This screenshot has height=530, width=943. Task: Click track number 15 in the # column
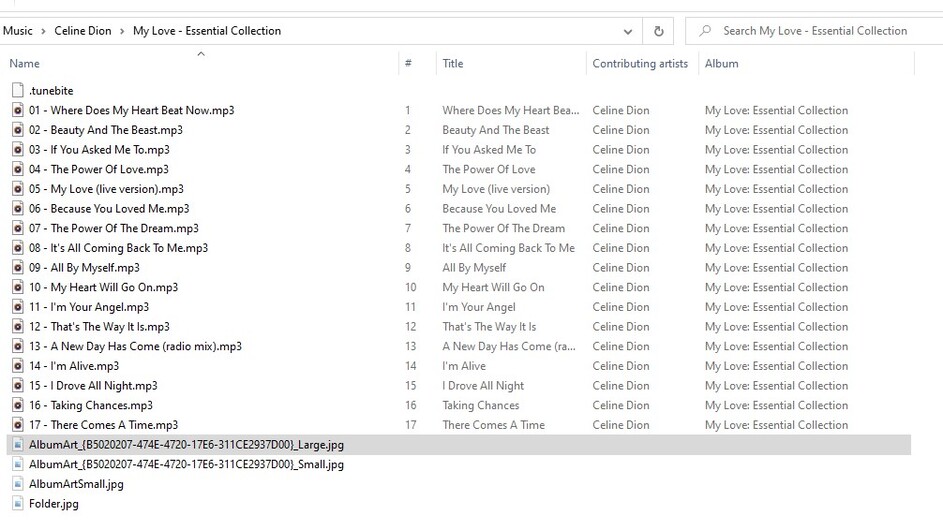tap(411, 386)
